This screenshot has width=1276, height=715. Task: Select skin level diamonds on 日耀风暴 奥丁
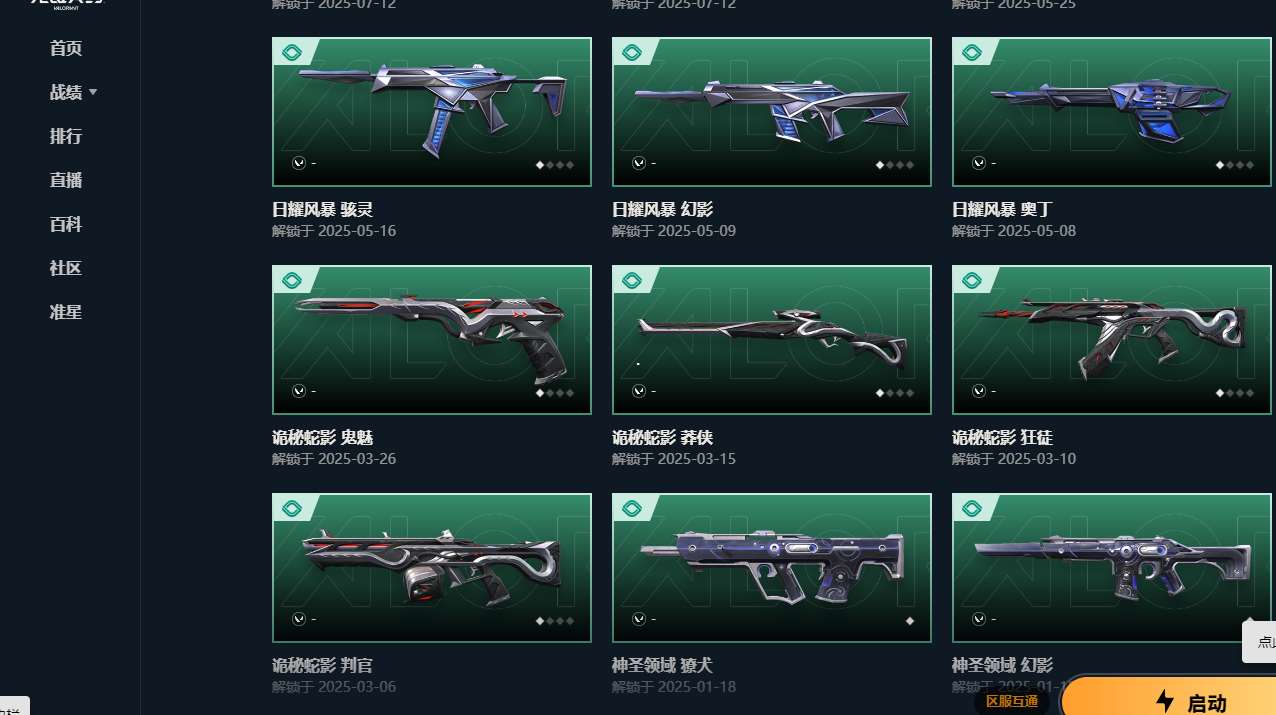click(1236, 165)
